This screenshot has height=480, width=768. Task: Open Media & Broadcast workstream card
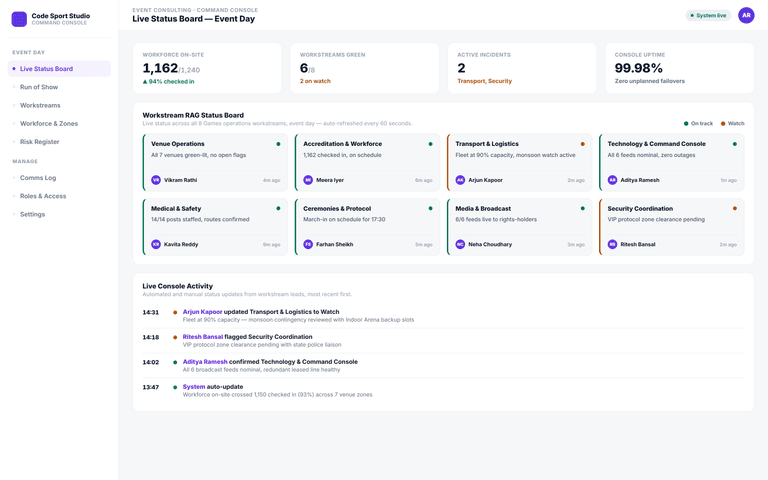[520, 227]
